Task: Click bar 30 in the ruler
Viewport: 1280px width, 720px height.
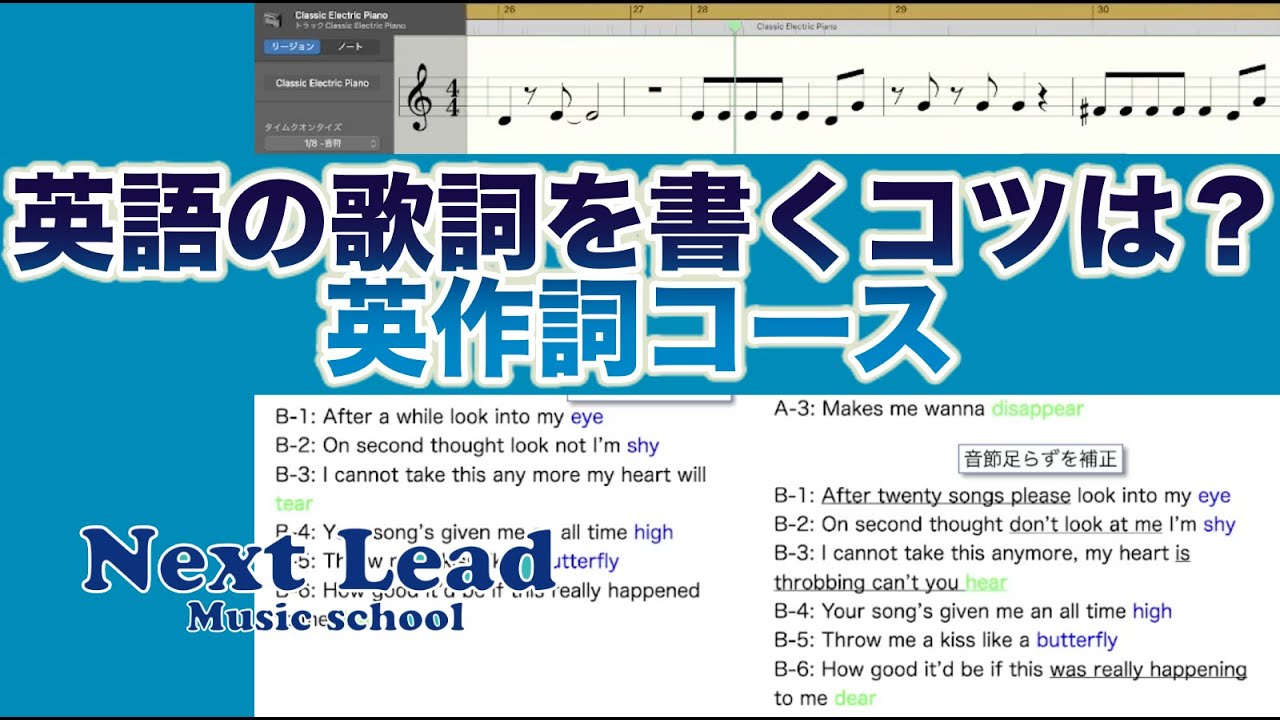Action: coord(1103,10)
